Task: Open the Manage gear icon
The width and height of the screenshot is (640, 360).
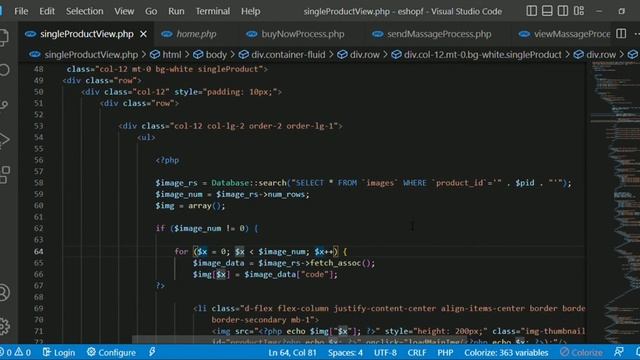Action: point(4,326)
